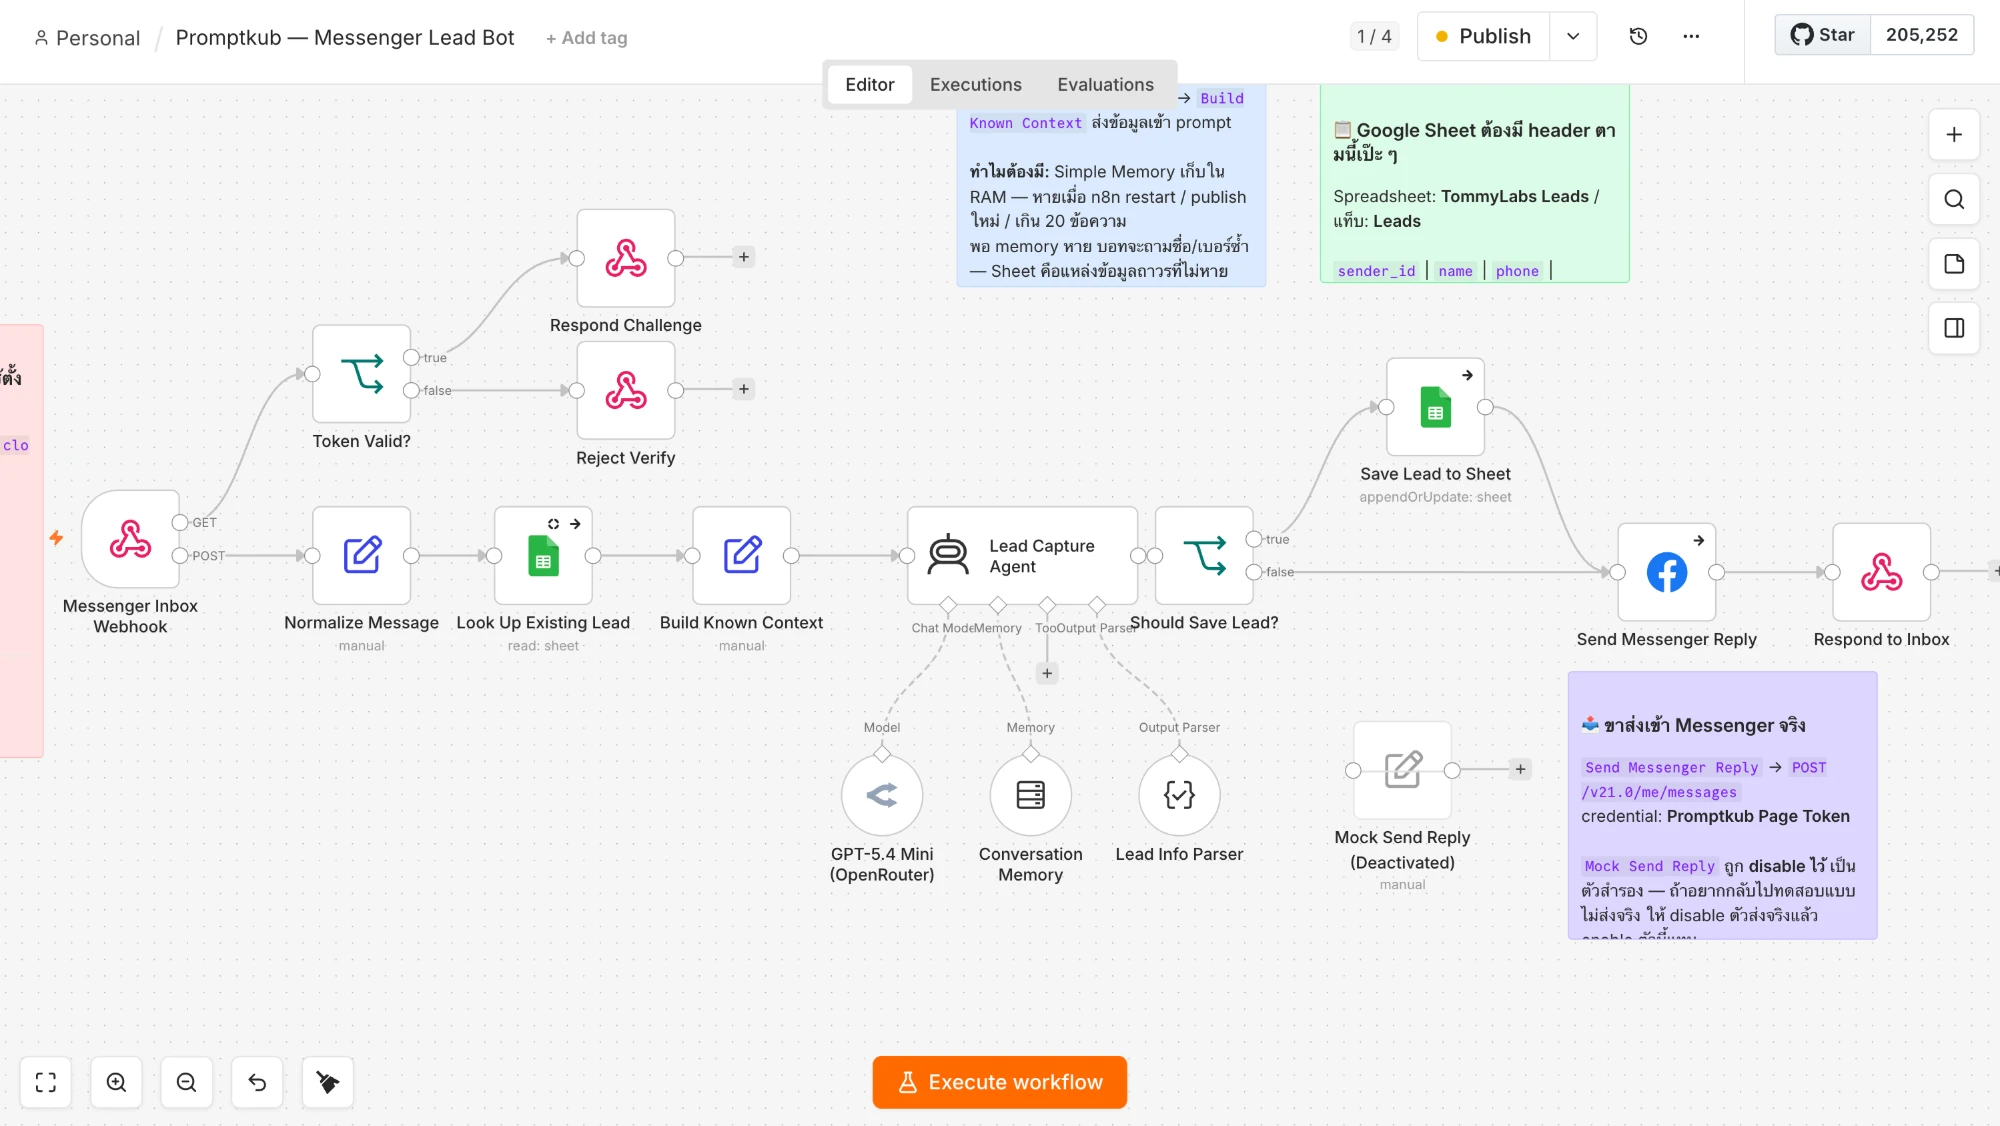Open the Lead Info Parser node
2000x1126 pixels.
pyautogui.click(x=1179, y=795)
